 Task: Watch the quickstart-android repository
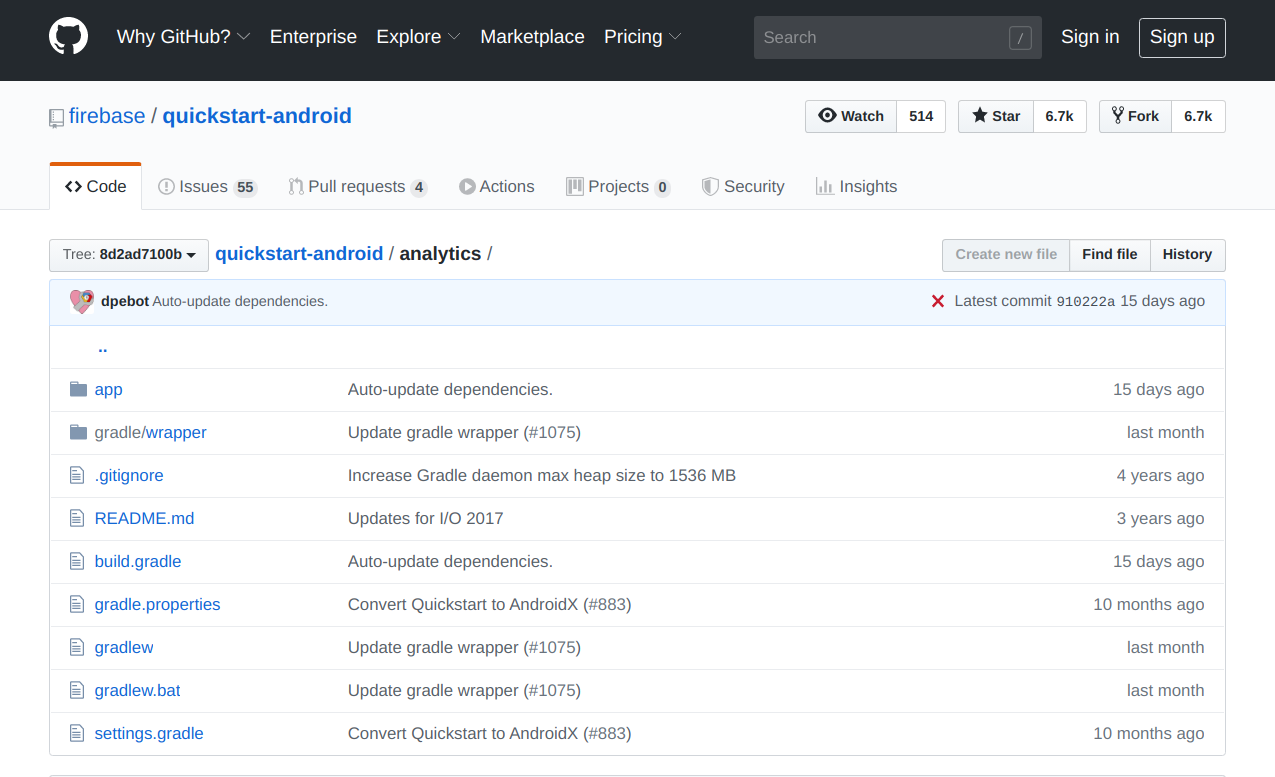tap(851, 116)
